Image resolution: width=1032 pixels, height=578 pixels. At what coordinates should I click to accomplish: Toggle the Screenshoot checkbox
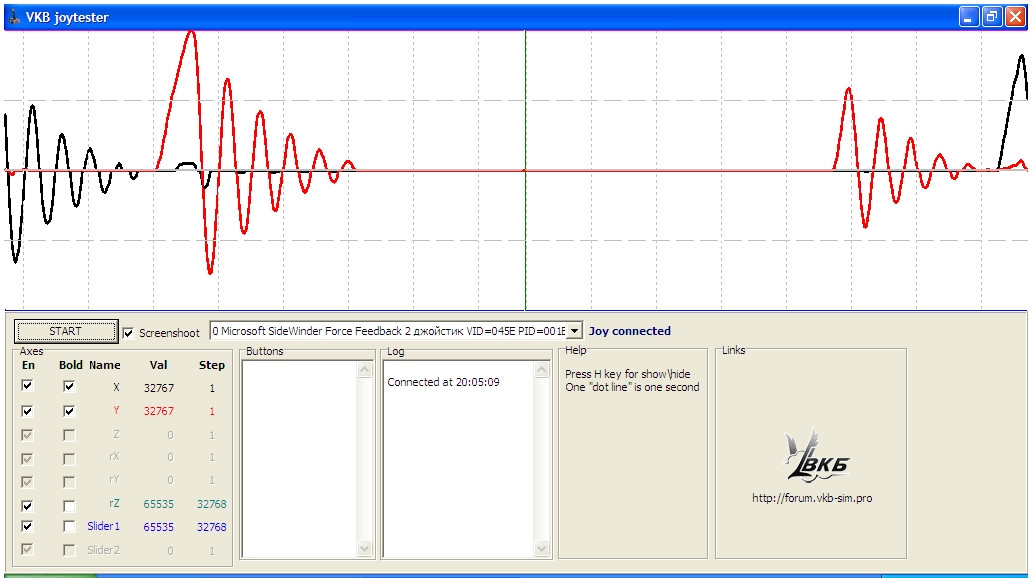coord(128,333)
